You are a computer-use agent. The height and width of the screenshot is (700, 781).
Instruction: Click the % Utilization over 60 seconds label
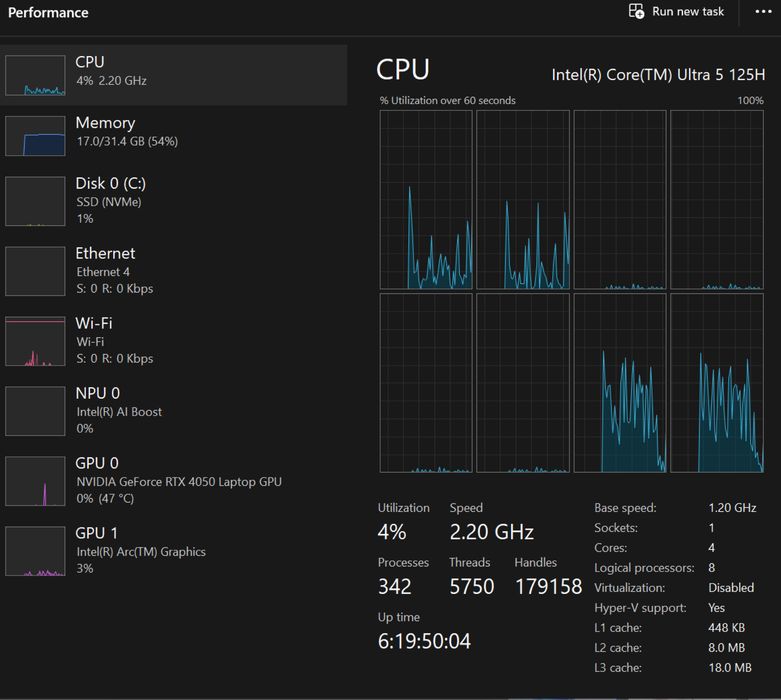(x=447, y=100)
